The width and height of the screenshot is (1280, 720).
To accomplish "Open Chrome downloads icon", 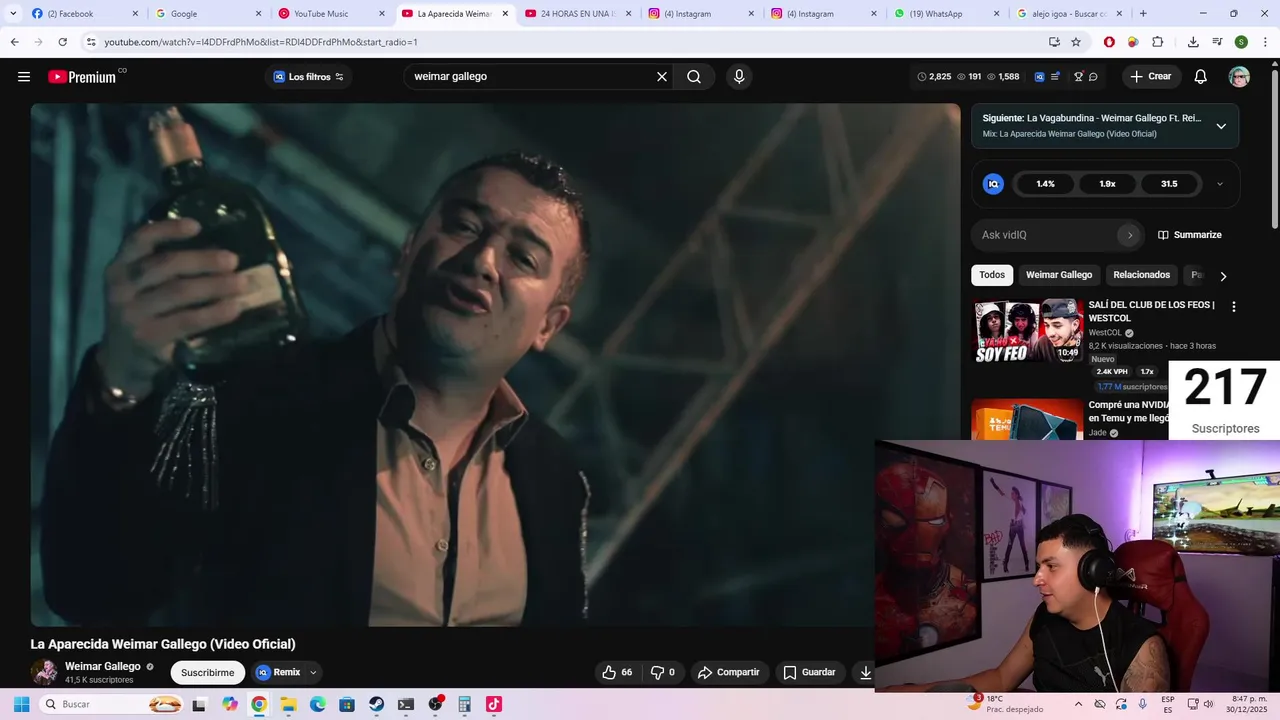I will tap(1193, 42).
